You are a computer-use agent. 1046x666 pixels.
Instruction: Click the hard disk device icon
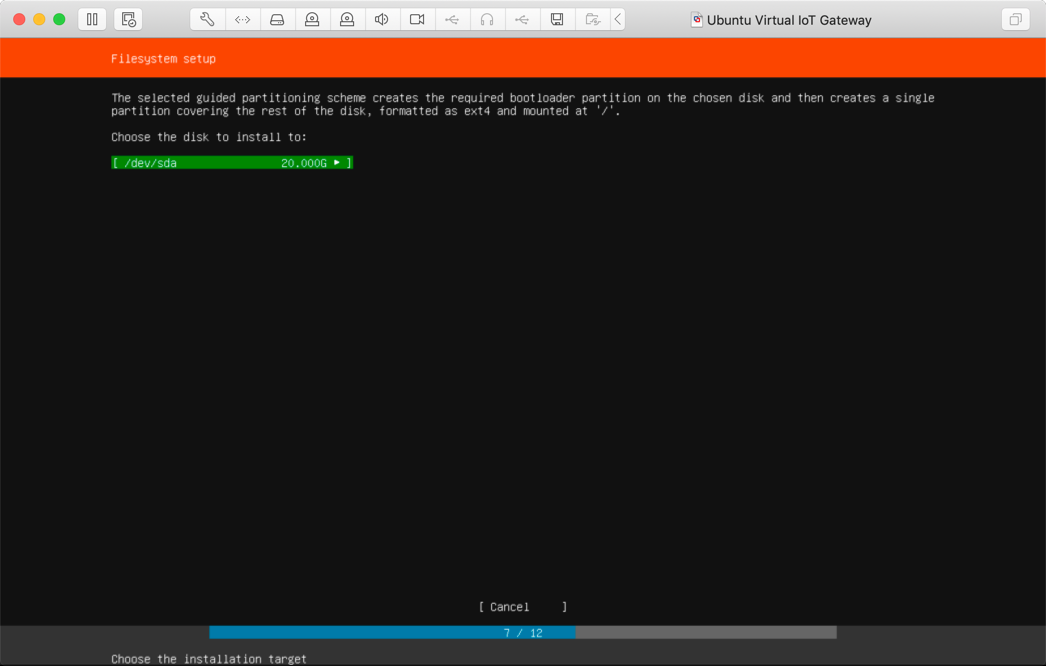coord(277,19)
